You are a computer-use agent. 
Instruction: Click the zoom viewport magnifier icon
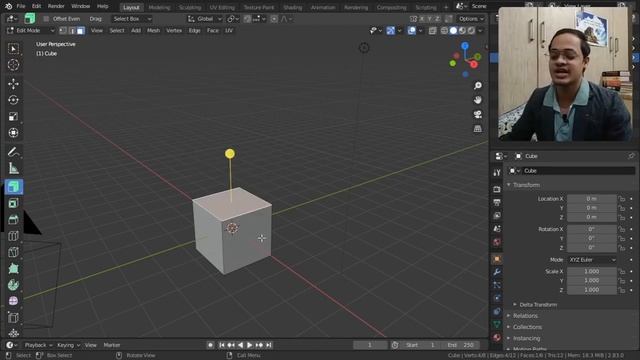point(478,85)
